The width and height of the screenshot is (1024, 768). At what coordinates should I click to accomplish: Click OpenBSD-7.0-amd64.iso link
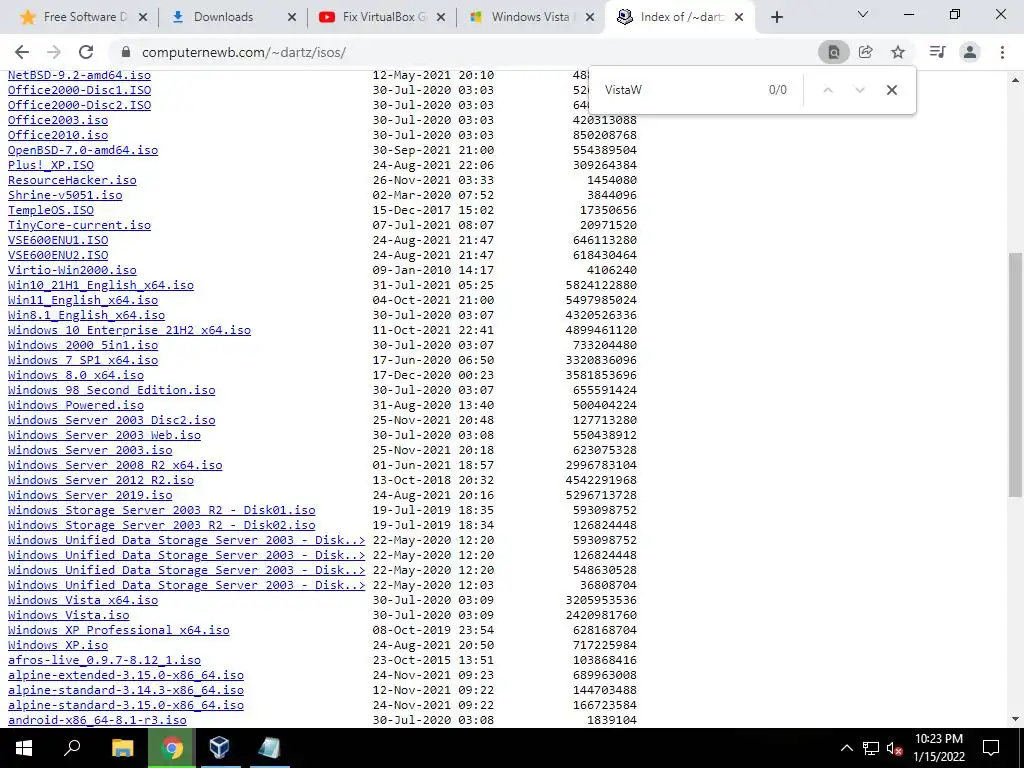point(83,150)
